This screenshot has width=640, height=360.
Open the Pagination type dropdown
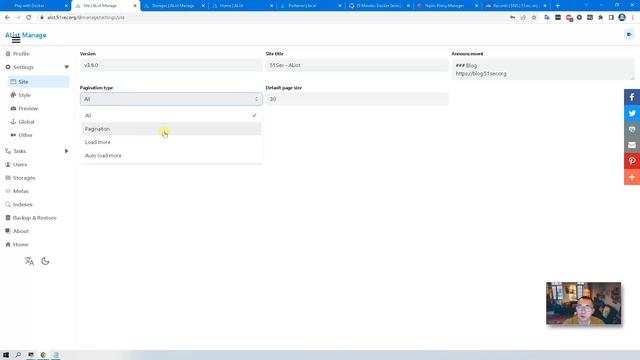(171, 99)
